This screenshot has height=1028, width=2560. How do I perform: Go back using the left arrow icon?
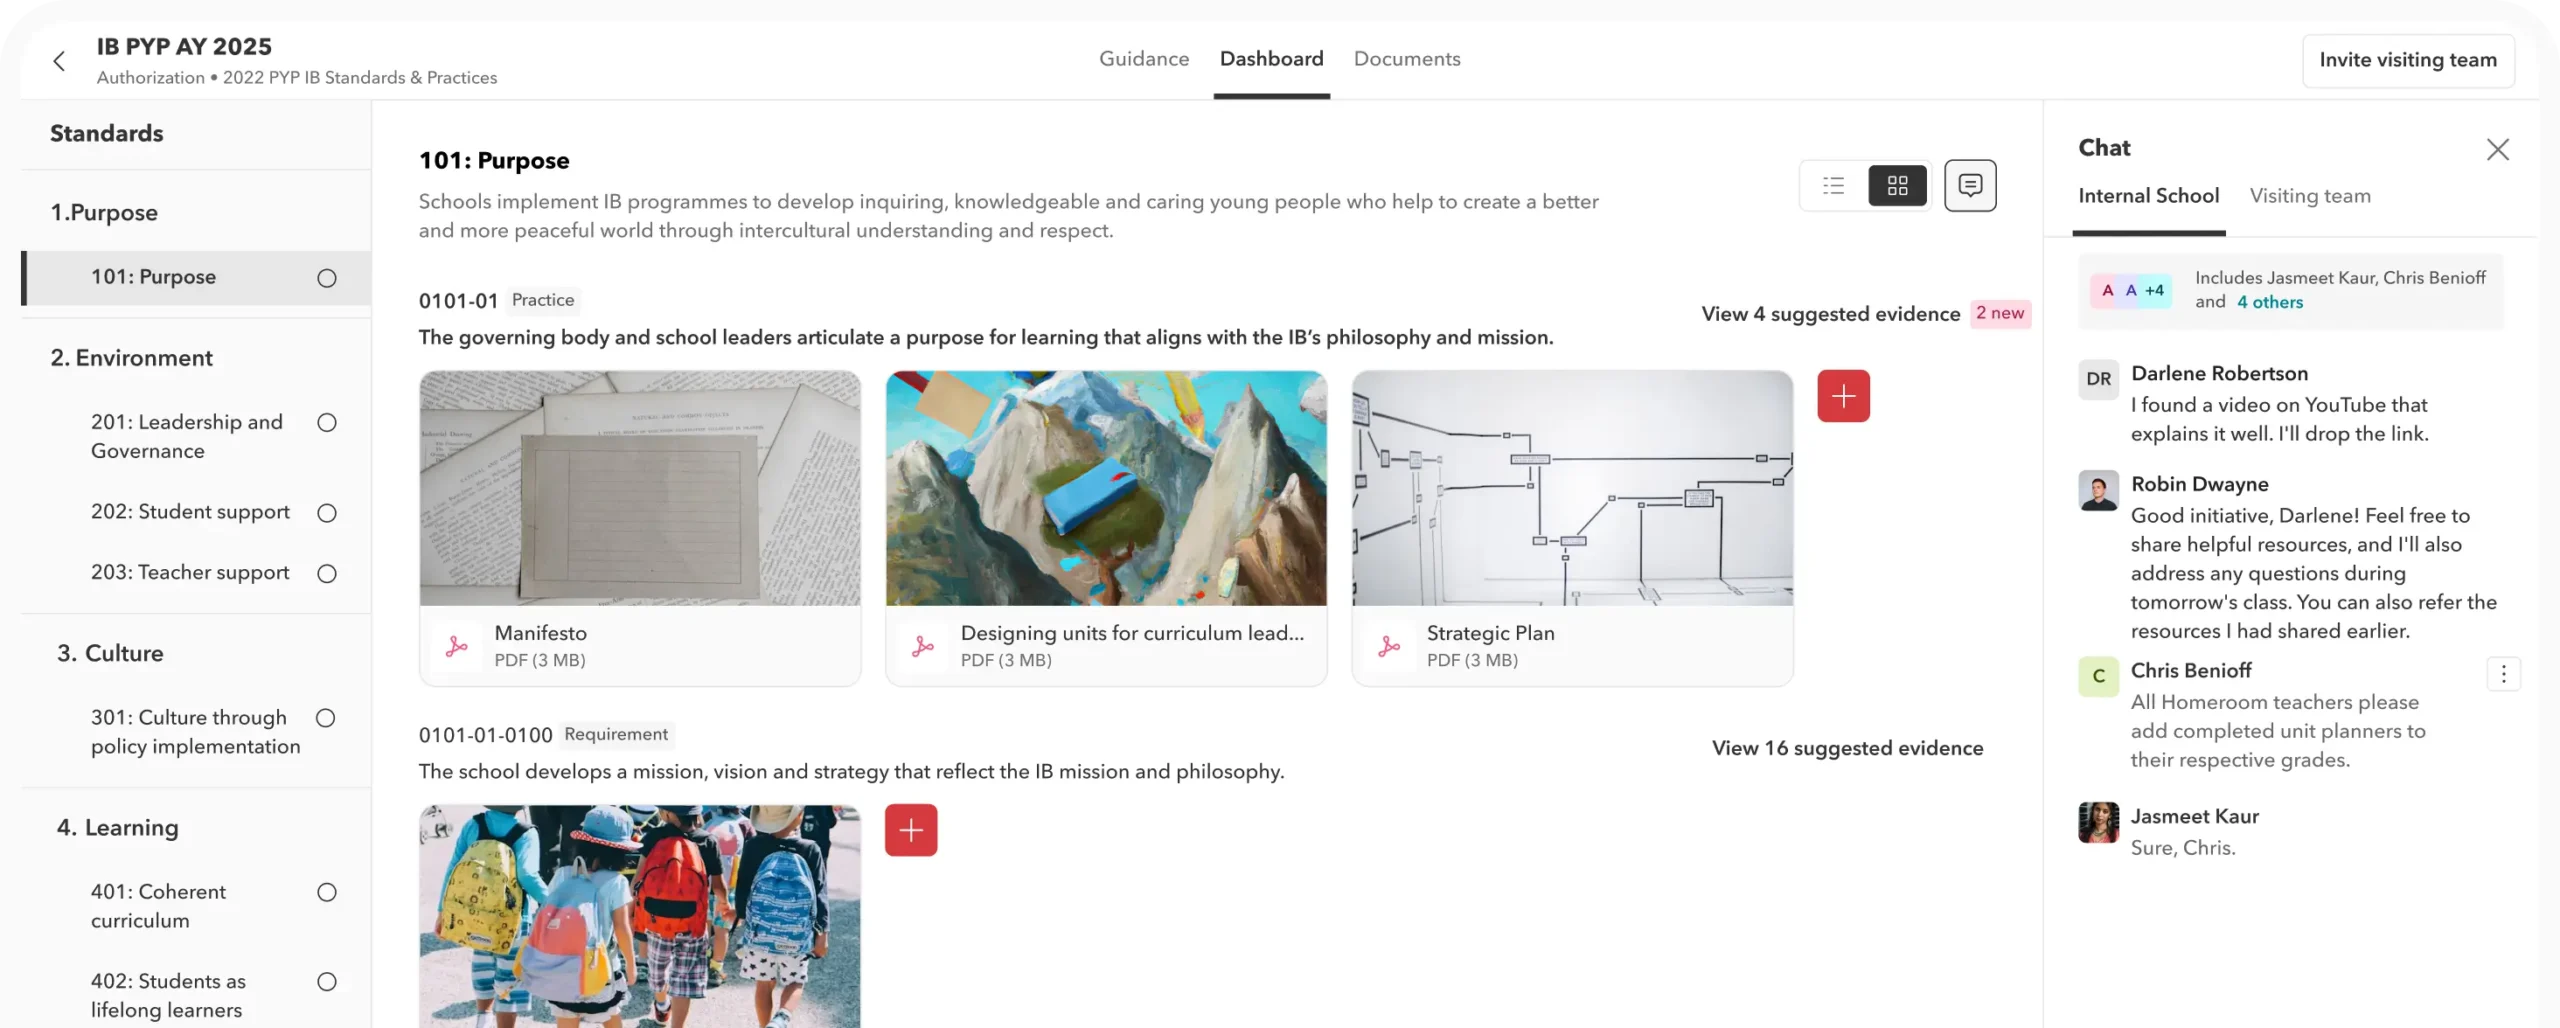pyautogui.click(x=59, y=61)
